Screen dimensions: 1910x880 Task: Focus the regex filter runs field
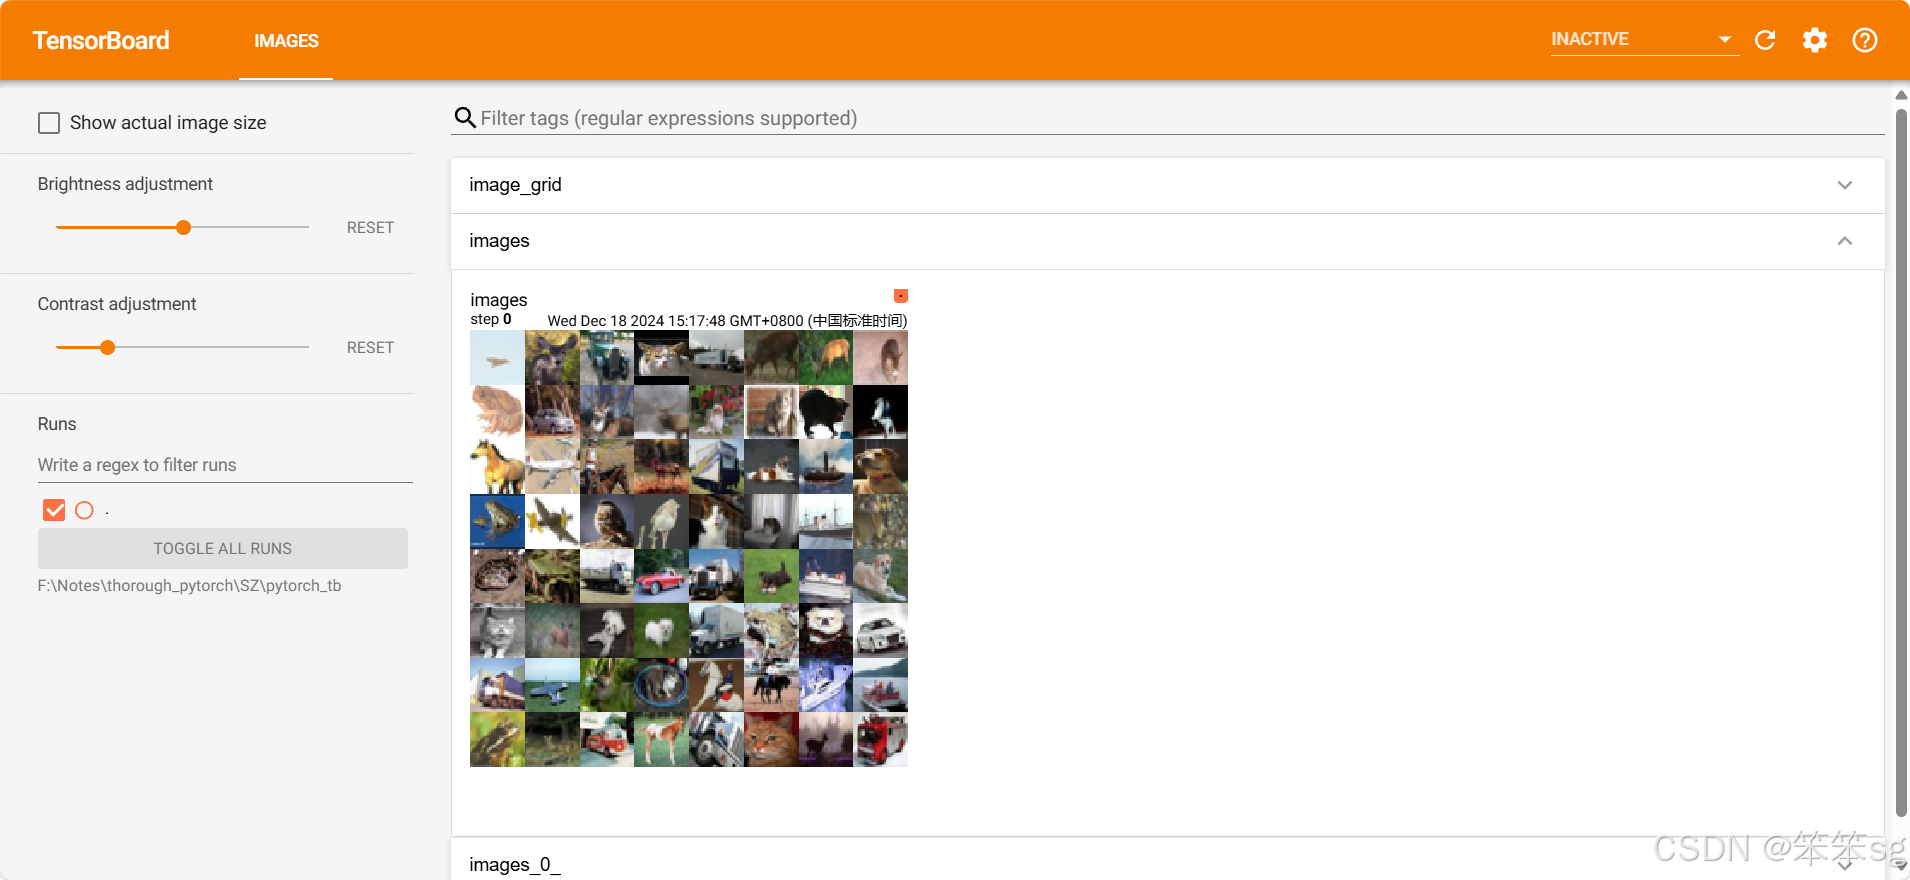[225, 465]
